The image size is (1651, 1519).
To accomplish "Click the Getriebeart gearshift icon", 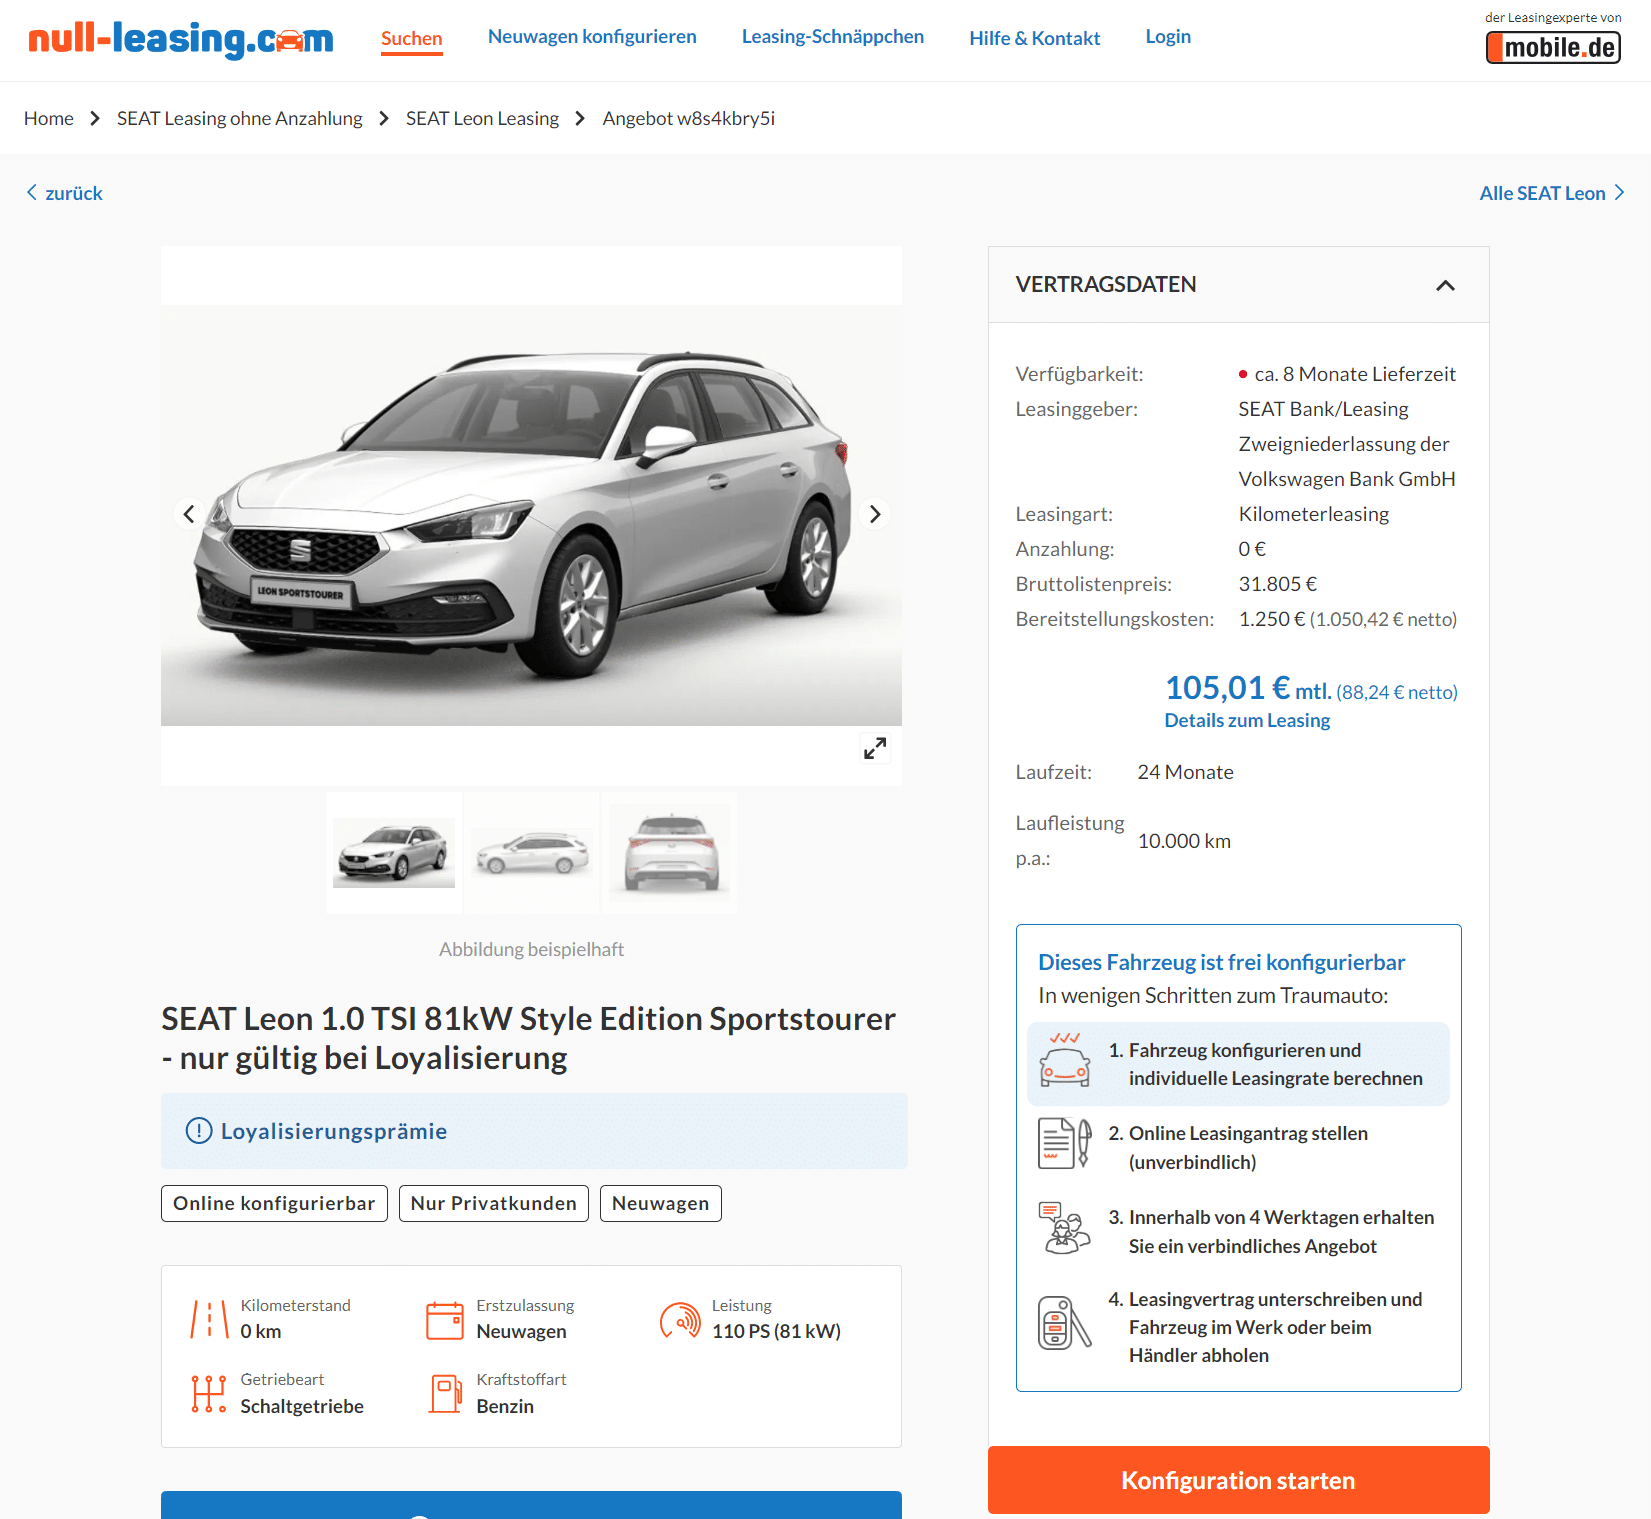I will point(209,1393).
